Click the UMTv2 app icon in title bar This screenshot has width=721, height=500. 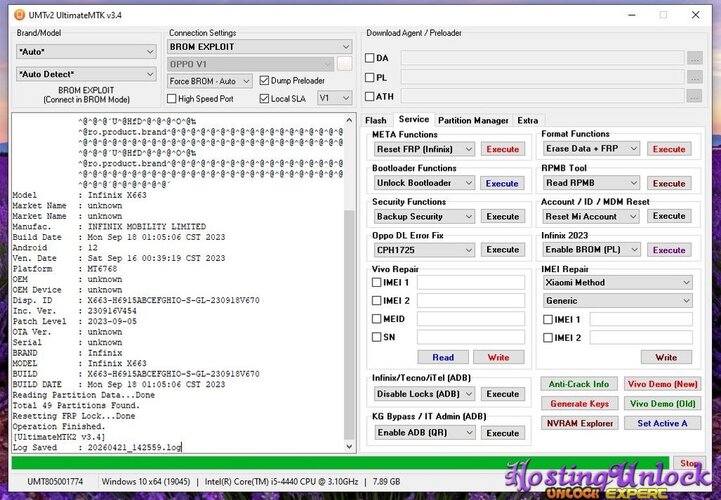coord(19,15)
